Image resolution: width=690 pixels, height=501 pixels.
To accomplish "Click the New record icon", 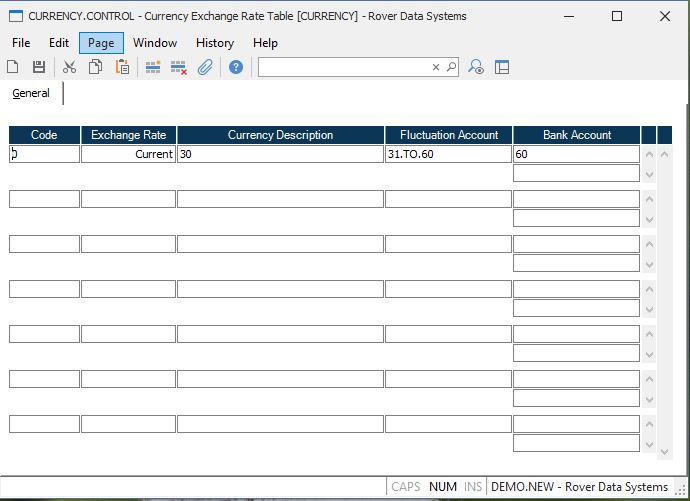I will point(13,67).
